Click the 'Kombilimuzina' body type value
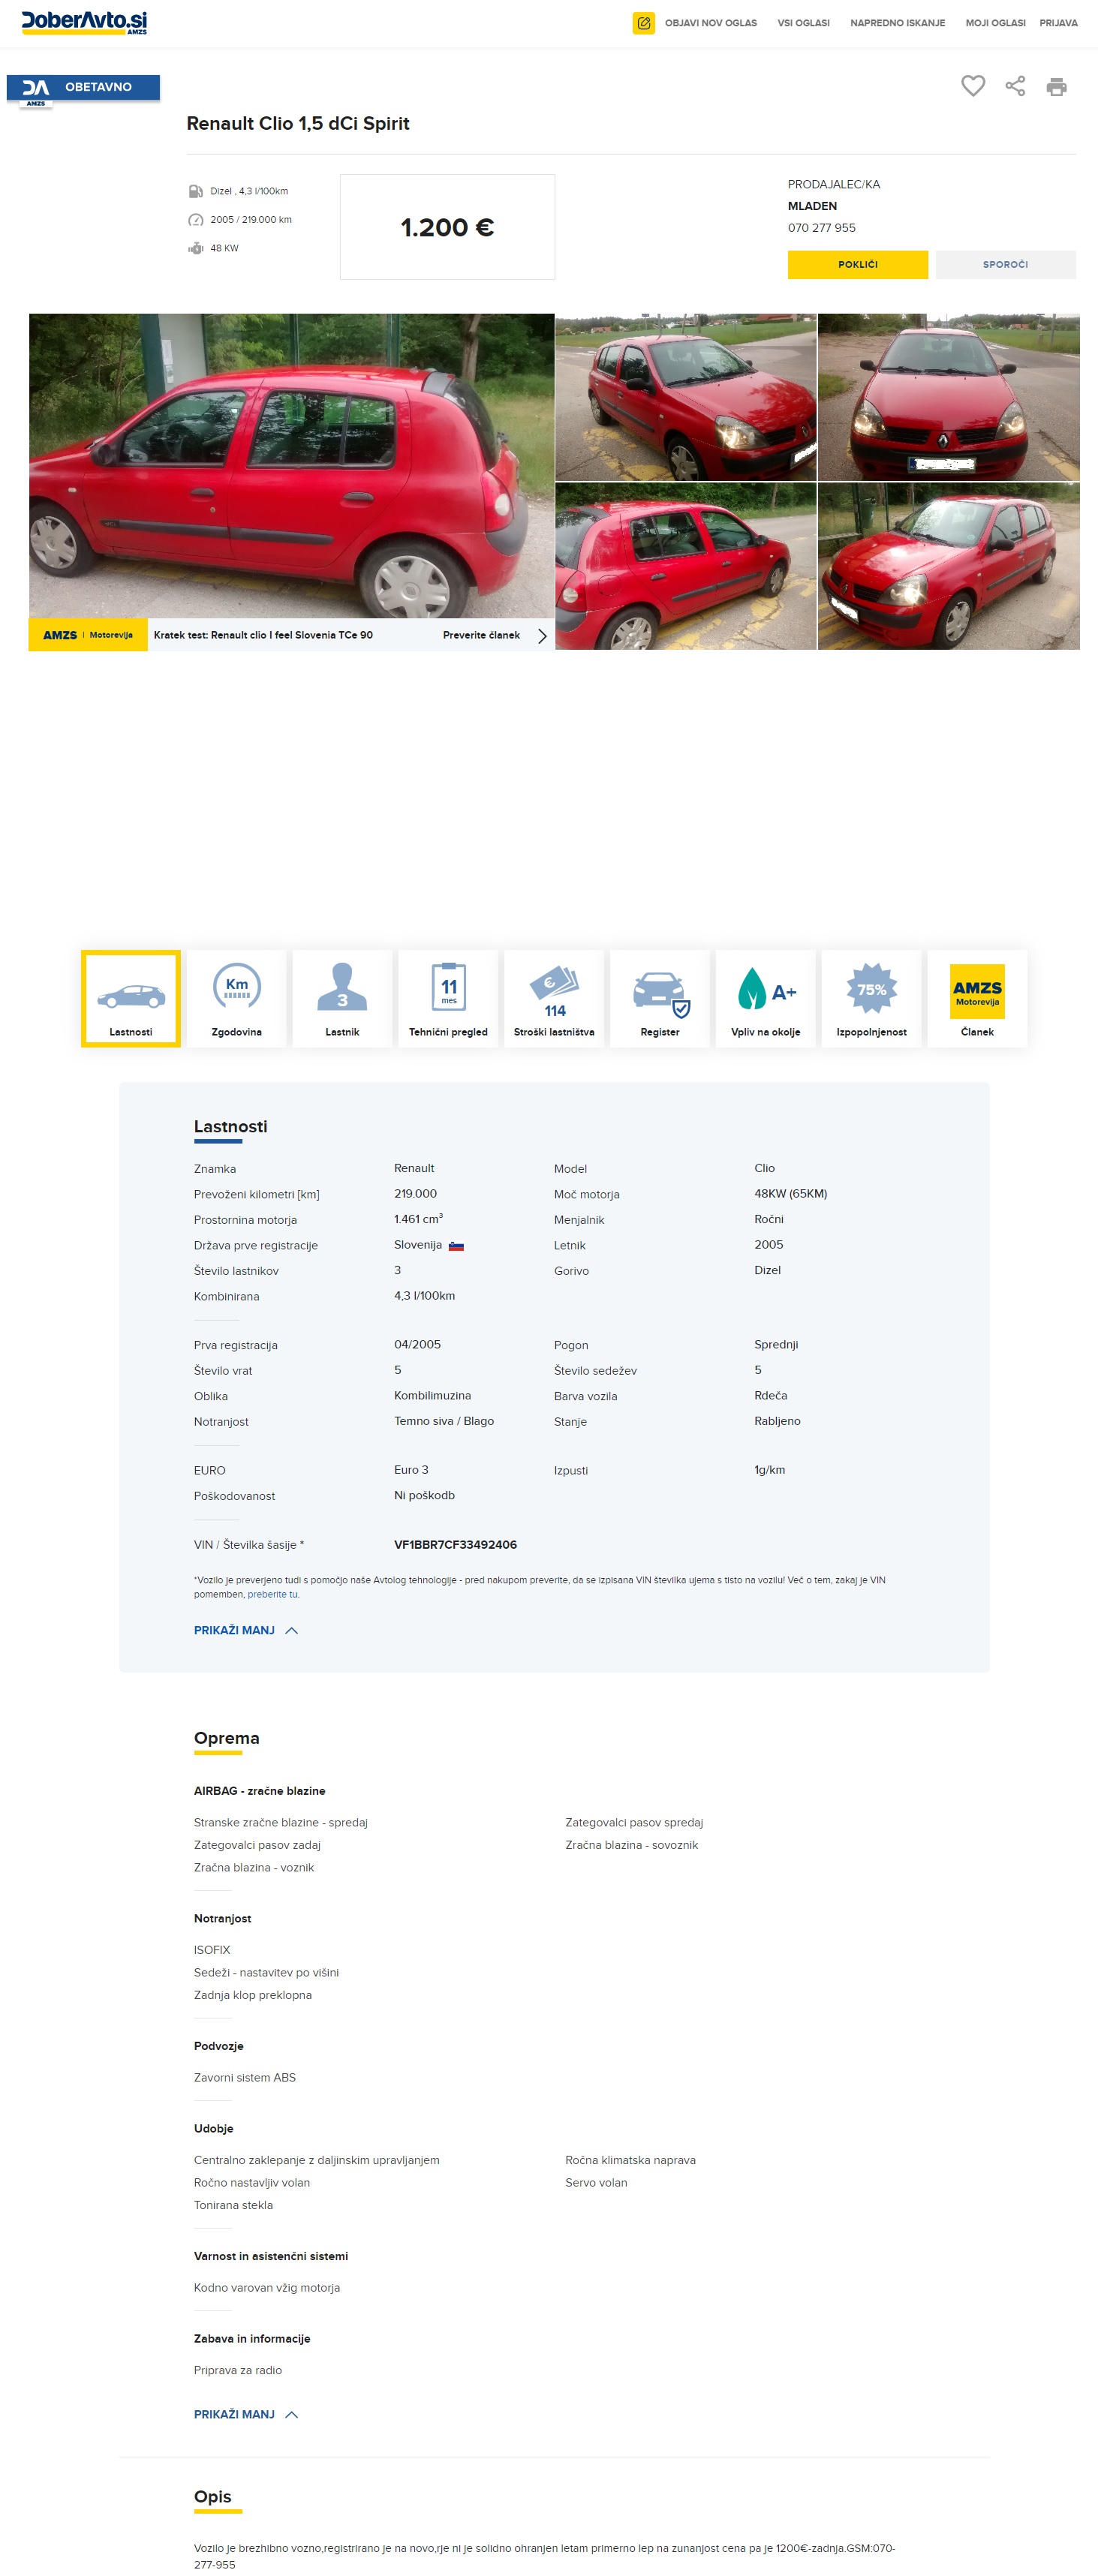 (x=432, y=1396)
